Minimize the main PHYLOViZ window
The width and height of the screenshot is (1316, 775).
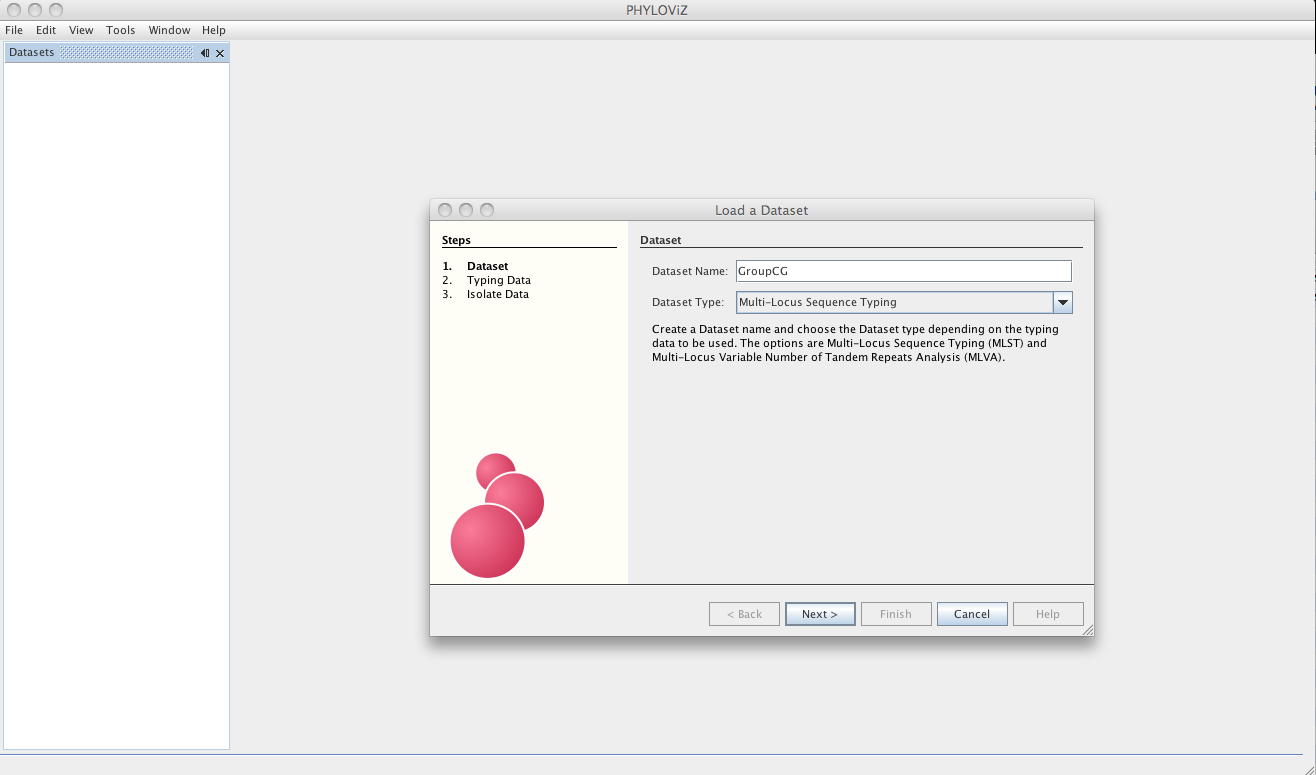tap(35, 10)
